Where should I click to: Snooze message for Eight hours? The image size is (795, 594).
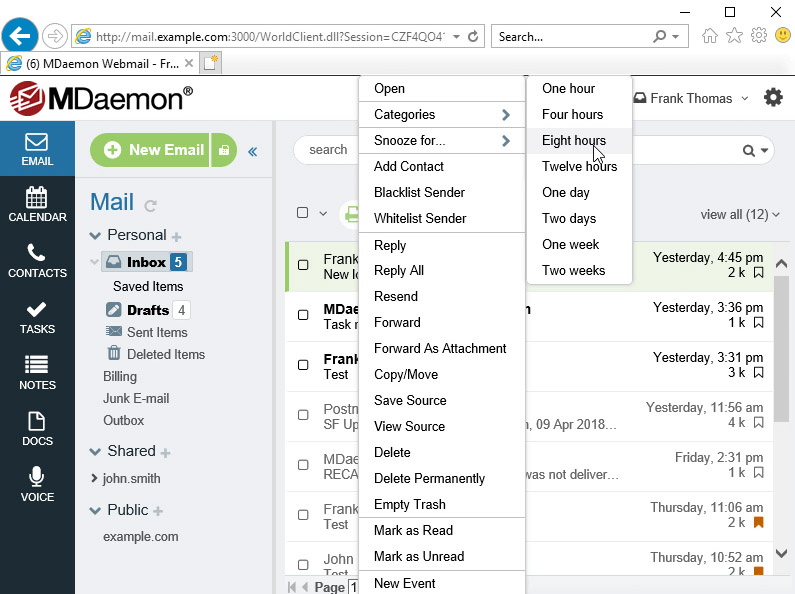pyautogui.click(x=580, y=140)
